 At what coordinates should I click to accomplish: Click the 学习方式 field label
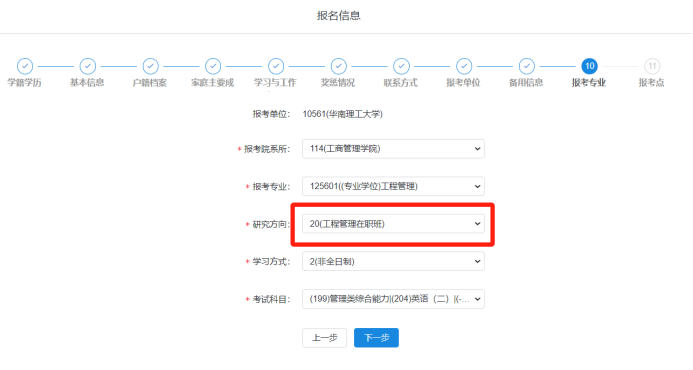(x=271, y=262)
